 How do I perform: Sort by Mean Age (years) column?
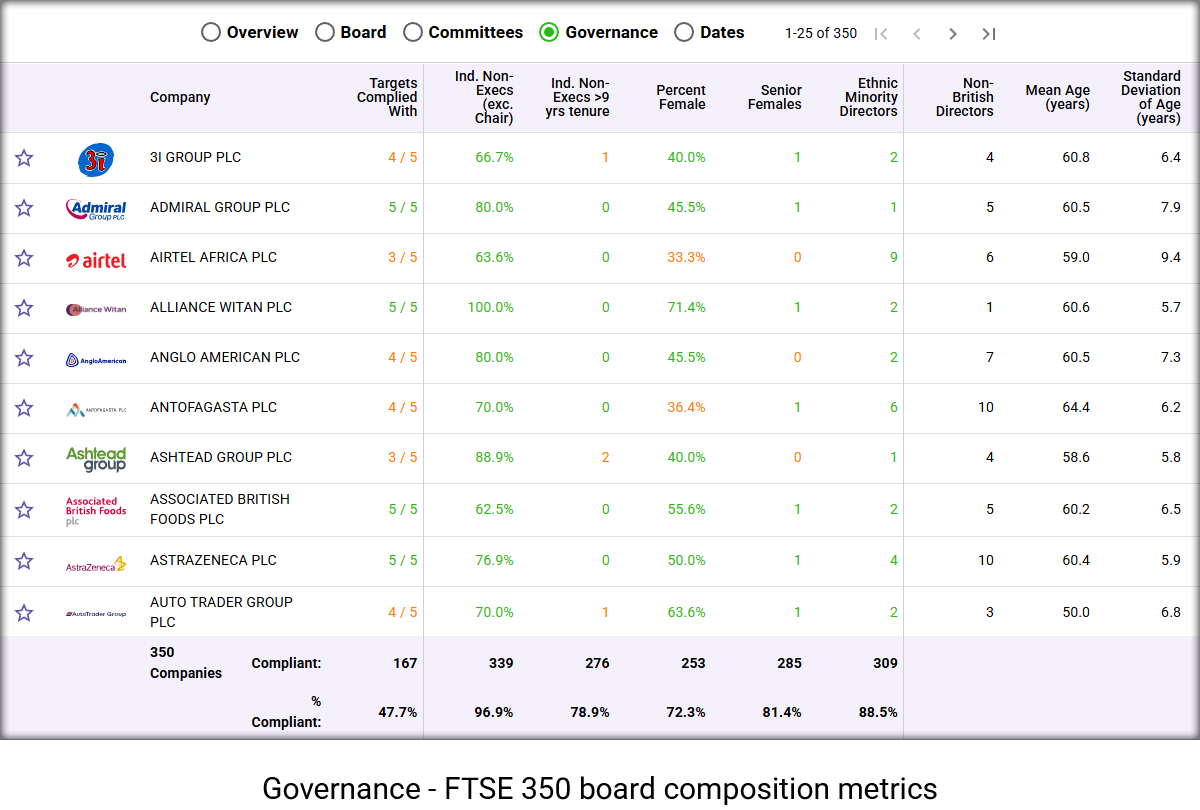point(1058,97)
